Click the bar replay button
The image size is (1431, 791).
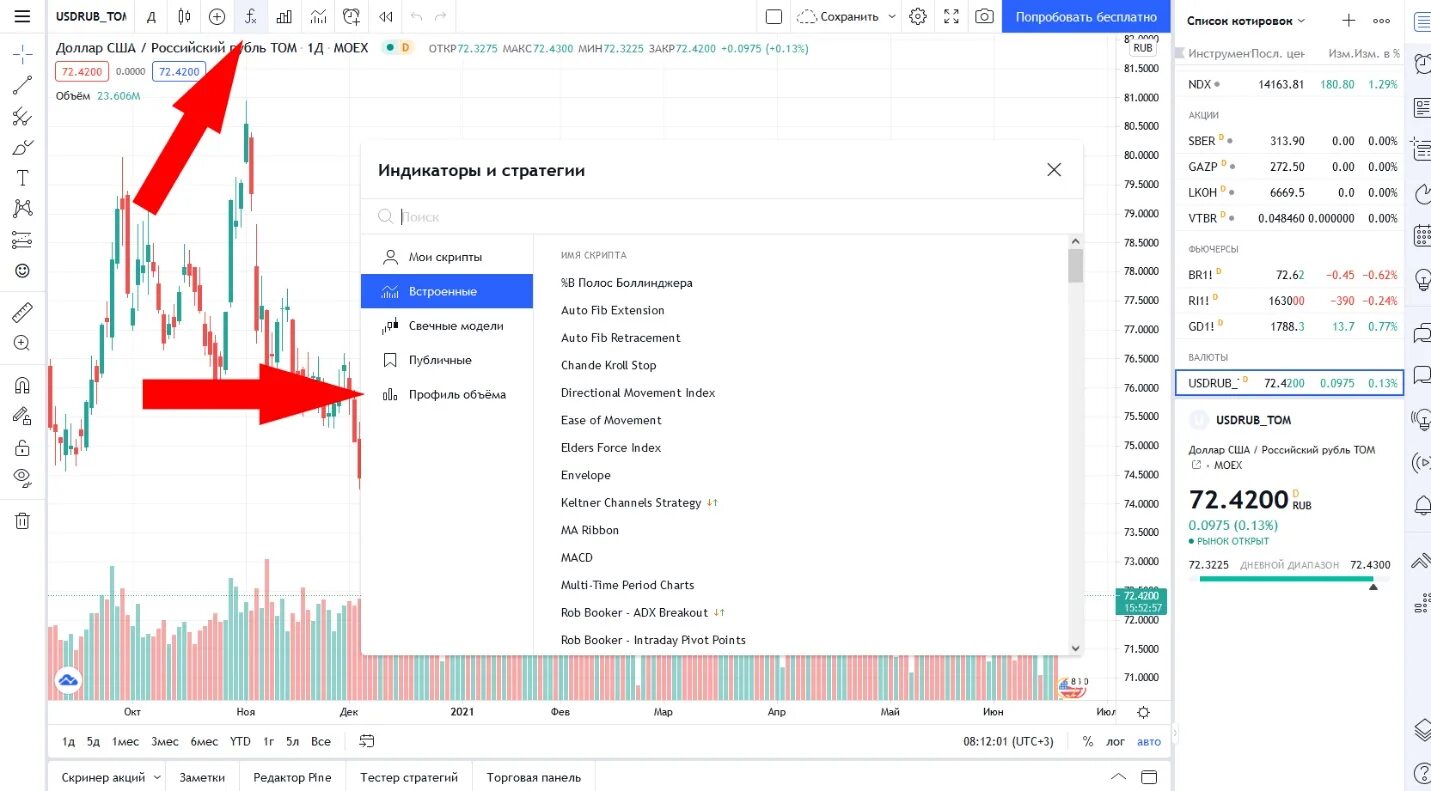[x=385, y=16]
